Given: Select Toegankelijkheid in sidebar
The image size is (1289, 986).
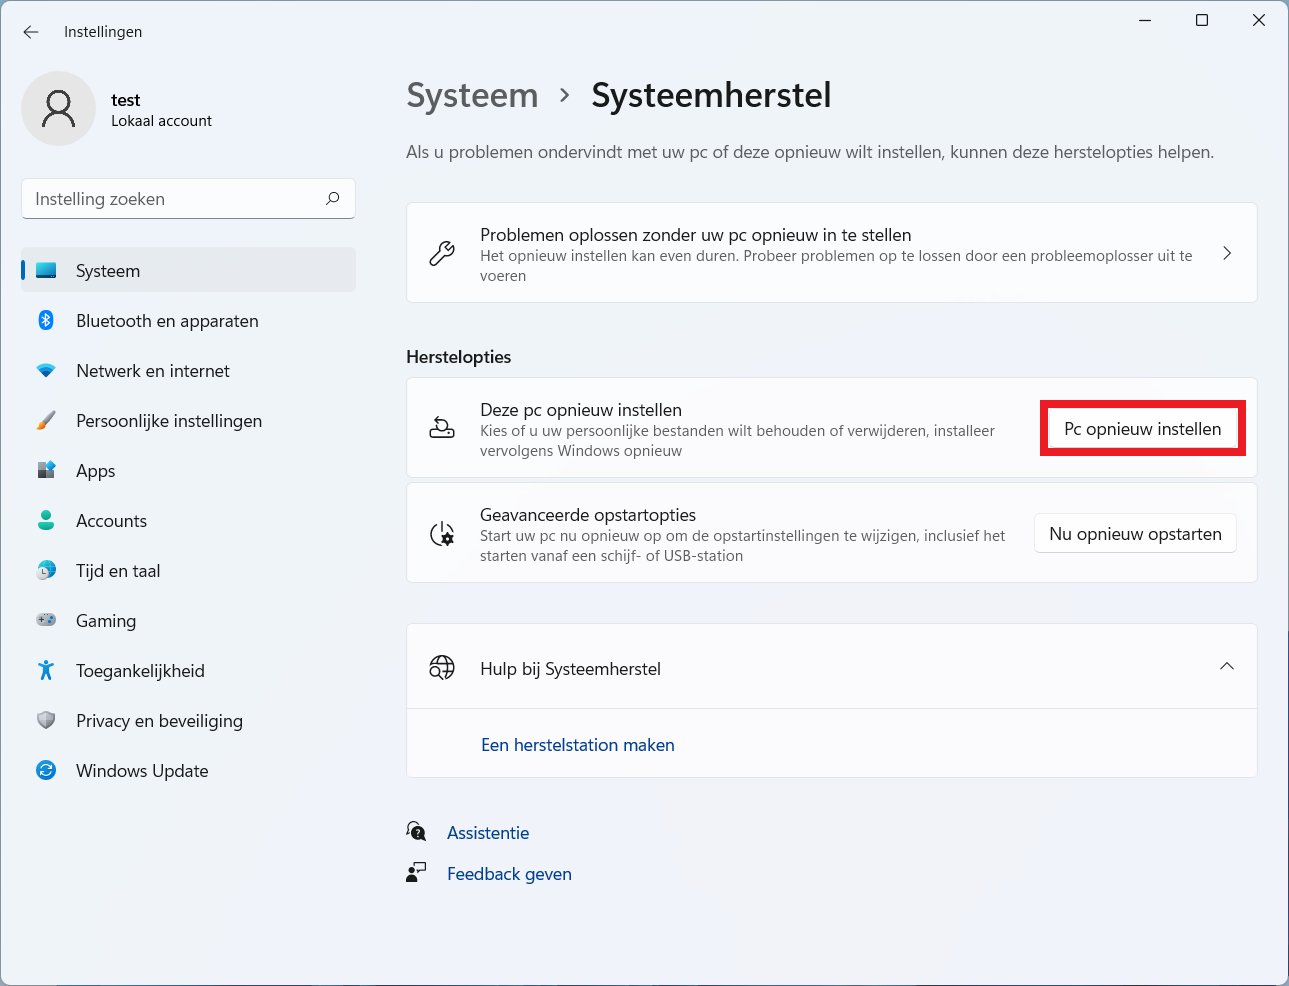Looking at the screenshot, I should tap(188, 670).
